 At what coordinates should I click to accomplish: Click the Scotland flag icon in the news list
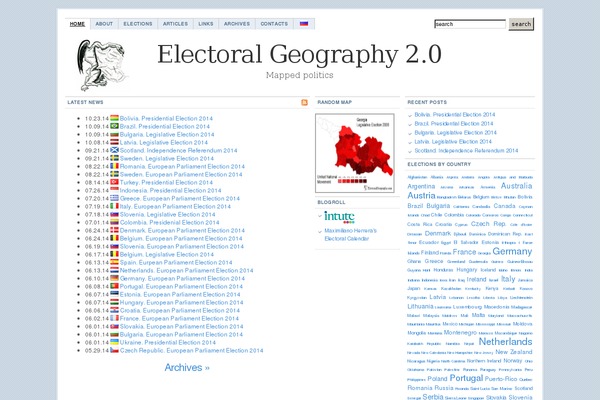[x=114, y=150]
